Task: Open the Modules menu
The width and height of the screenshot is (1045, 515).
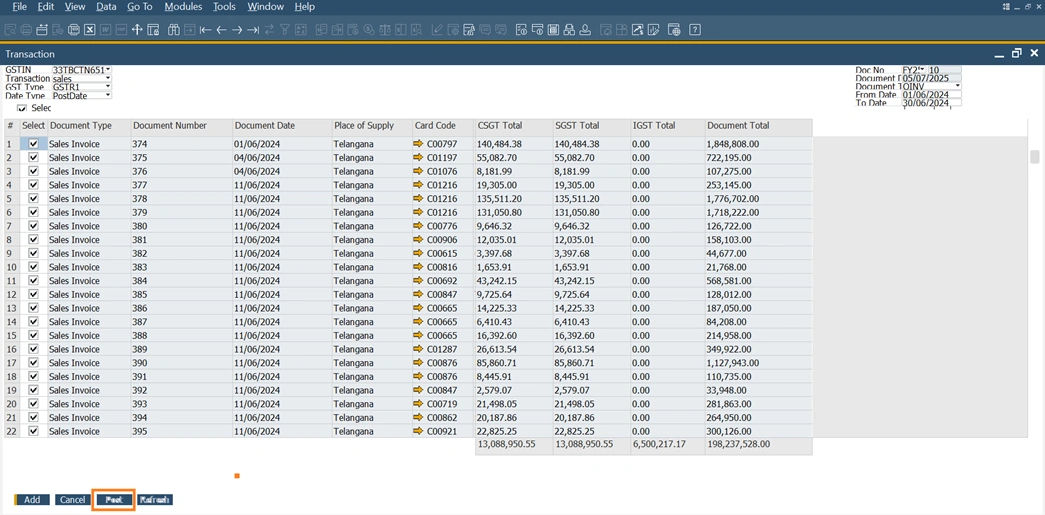Action: [x=183, y=7]
